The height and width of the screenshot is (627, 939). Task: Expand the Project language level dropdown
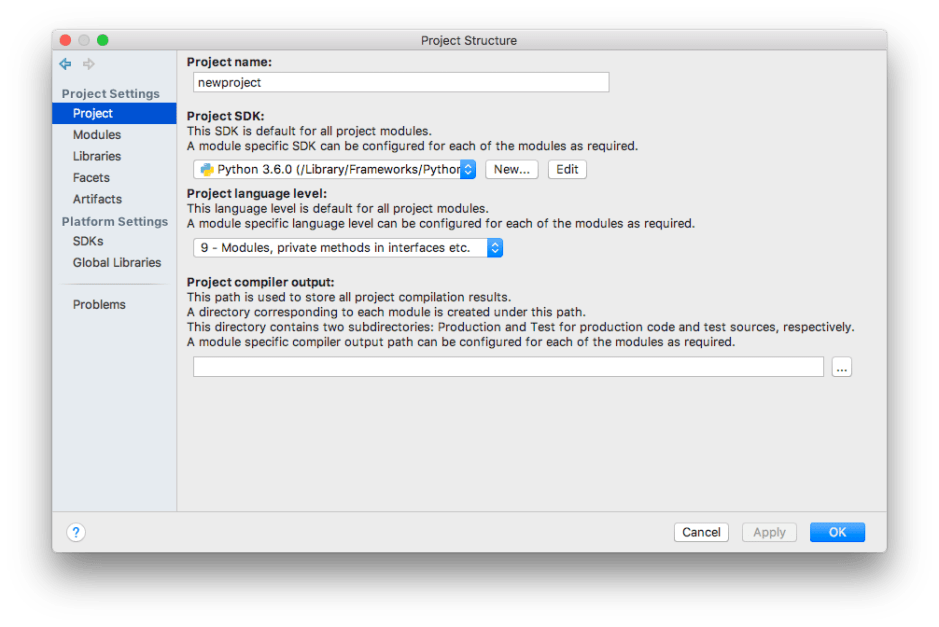pyautogui.click(x=494, y=248)
